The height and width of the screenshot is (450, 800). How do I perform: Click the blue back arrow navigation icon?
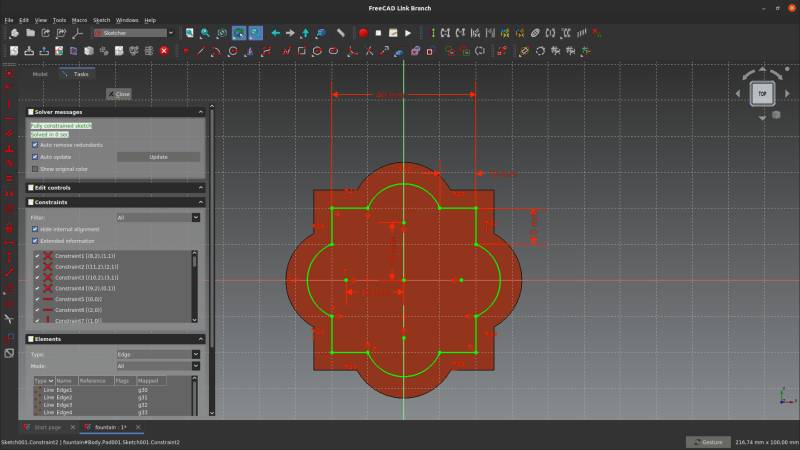(276, 33)
